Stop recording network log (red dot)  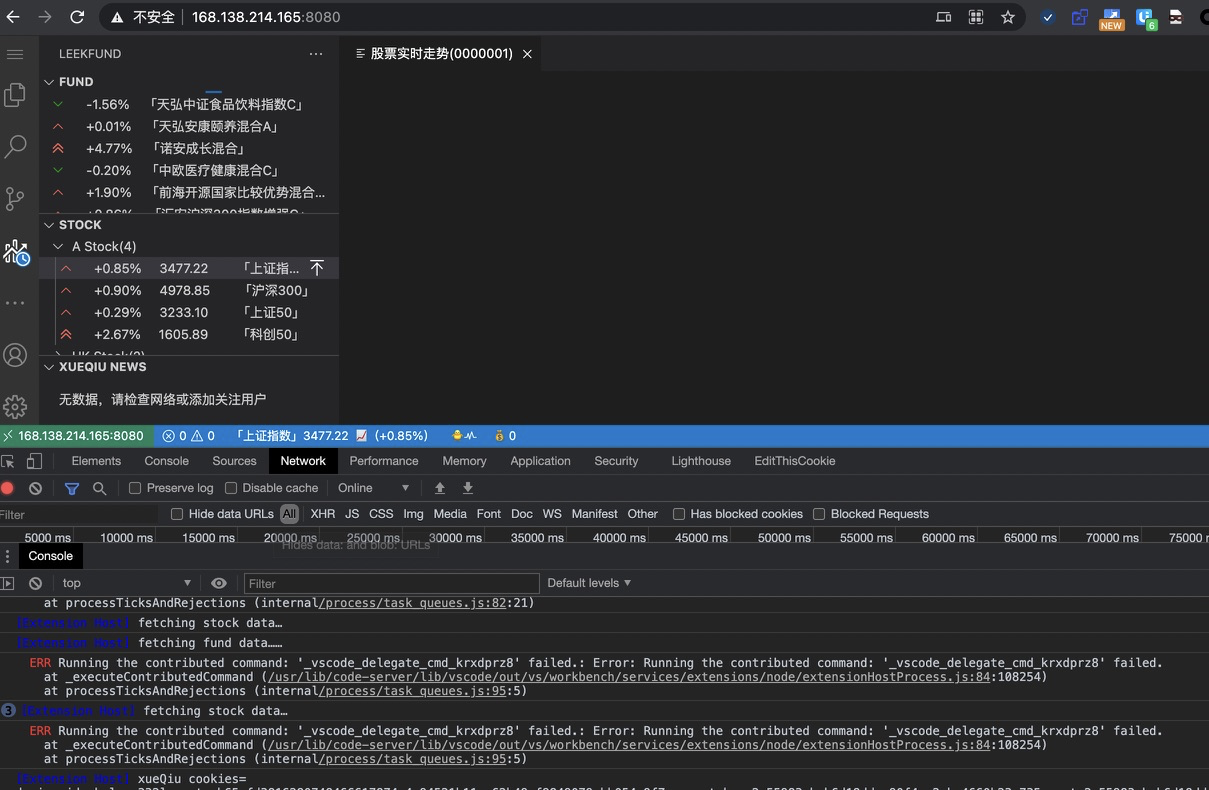click(x=8, y=488)
